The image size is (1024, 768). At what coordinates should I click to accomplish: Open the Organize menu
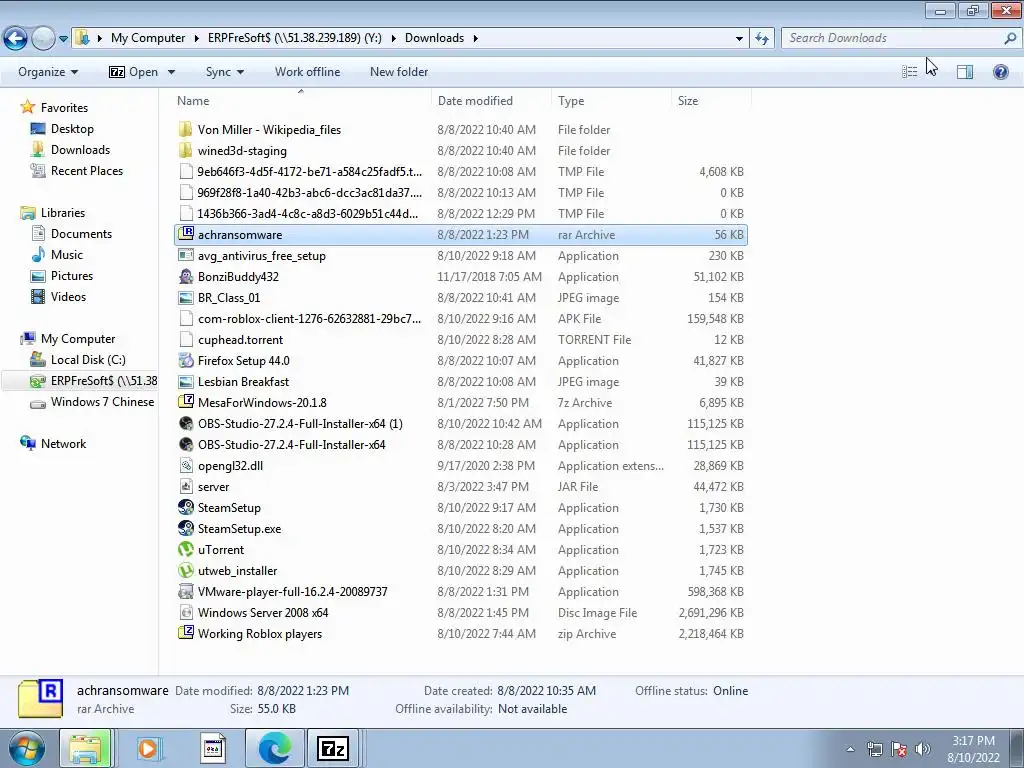click(x=48, y=72)
